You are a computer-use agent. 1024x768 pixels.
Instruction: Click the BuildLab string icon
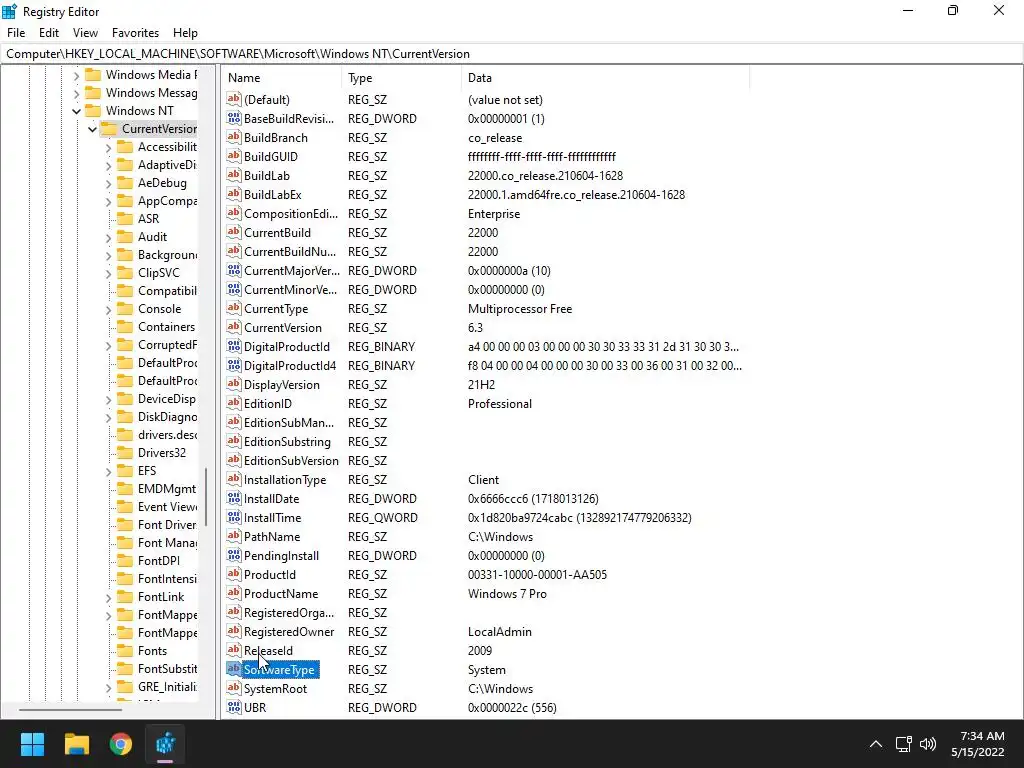pos(234,175)
